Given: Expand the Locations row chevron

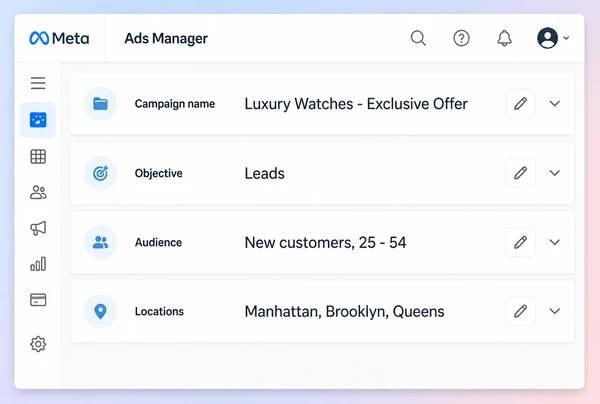Looking at the screenshot, I should click(x=555, y=311).
